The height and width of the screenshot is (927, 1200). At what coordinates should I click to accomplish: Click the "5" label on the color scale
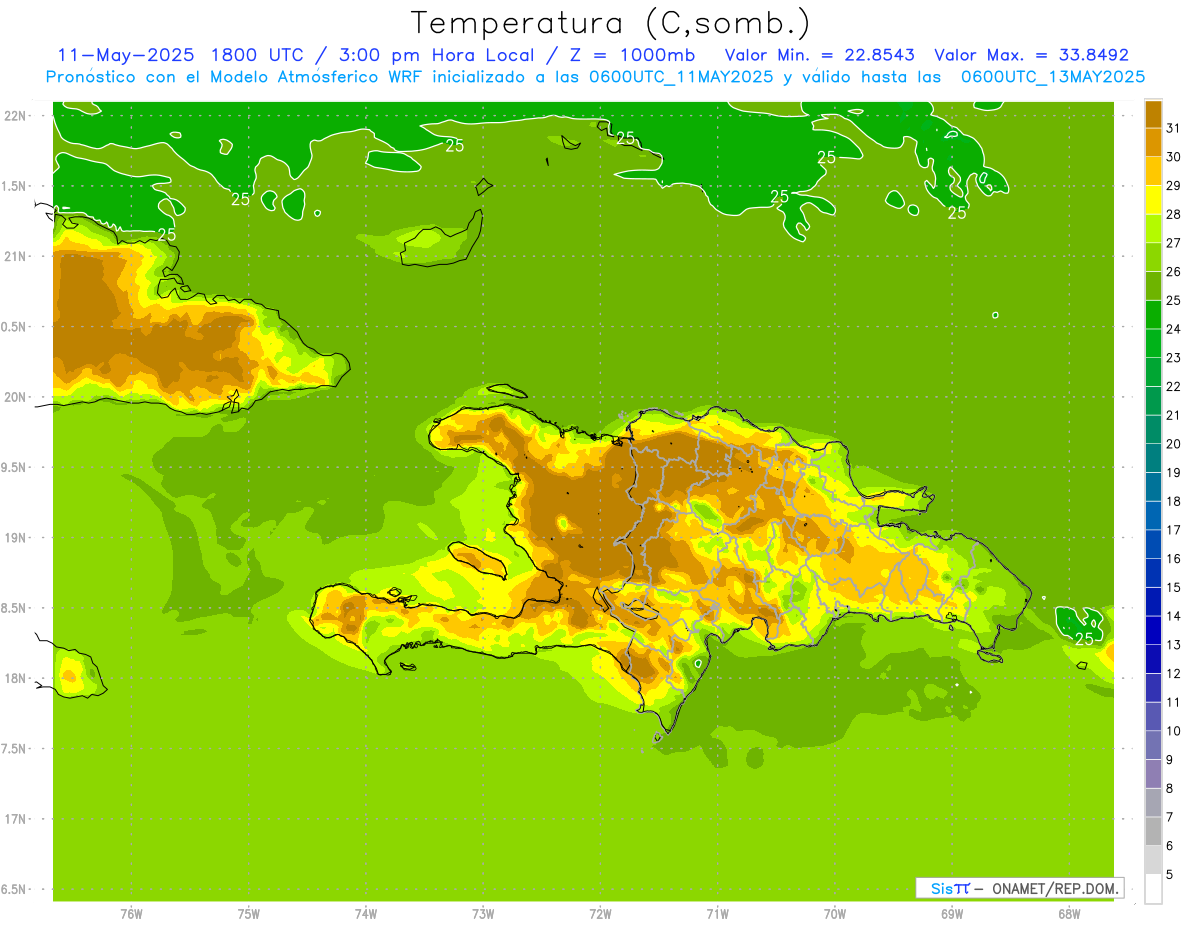click(1170, 875)
